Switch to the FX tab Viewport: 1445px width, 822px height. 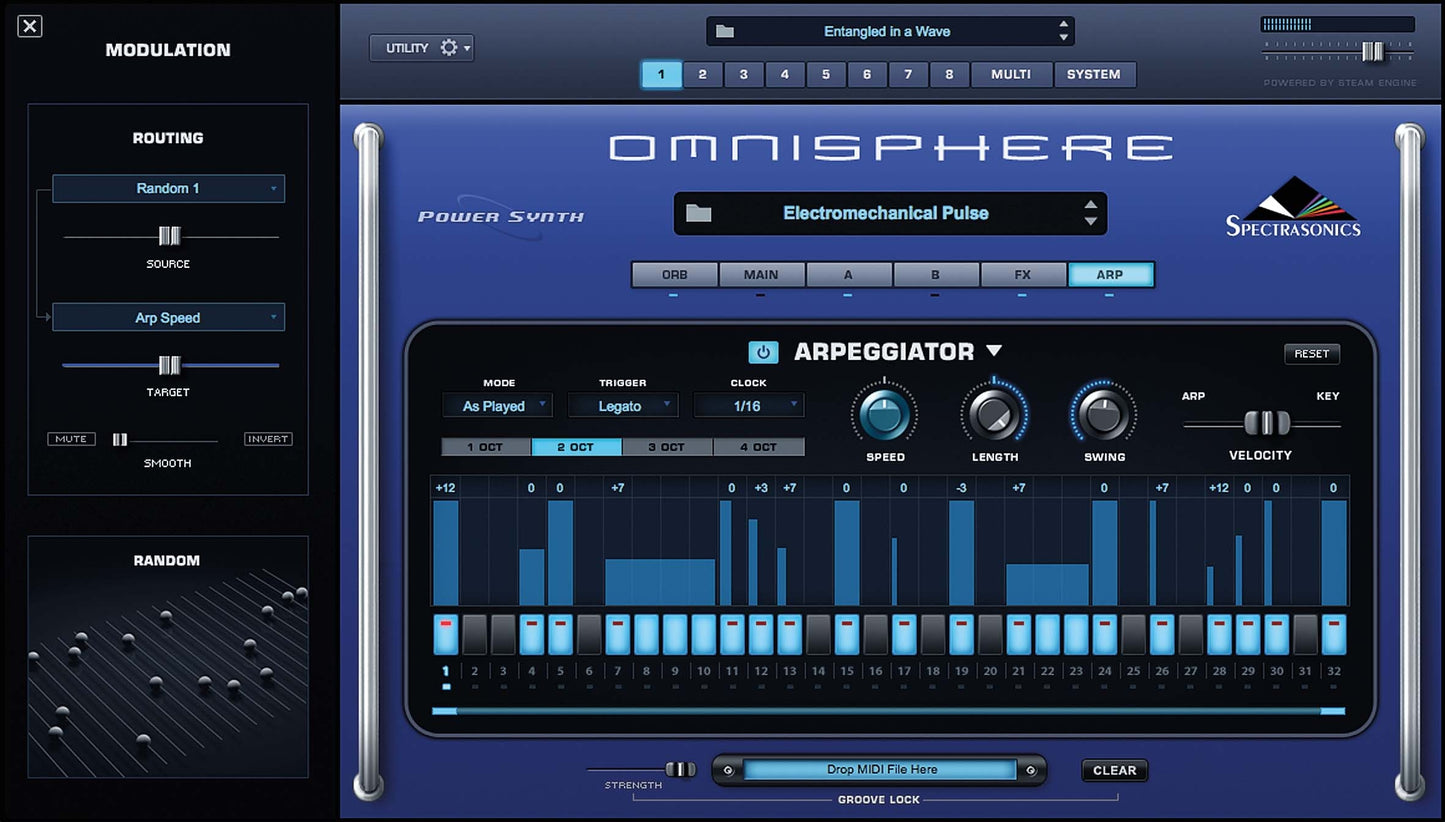click(x=1022, y=275)
